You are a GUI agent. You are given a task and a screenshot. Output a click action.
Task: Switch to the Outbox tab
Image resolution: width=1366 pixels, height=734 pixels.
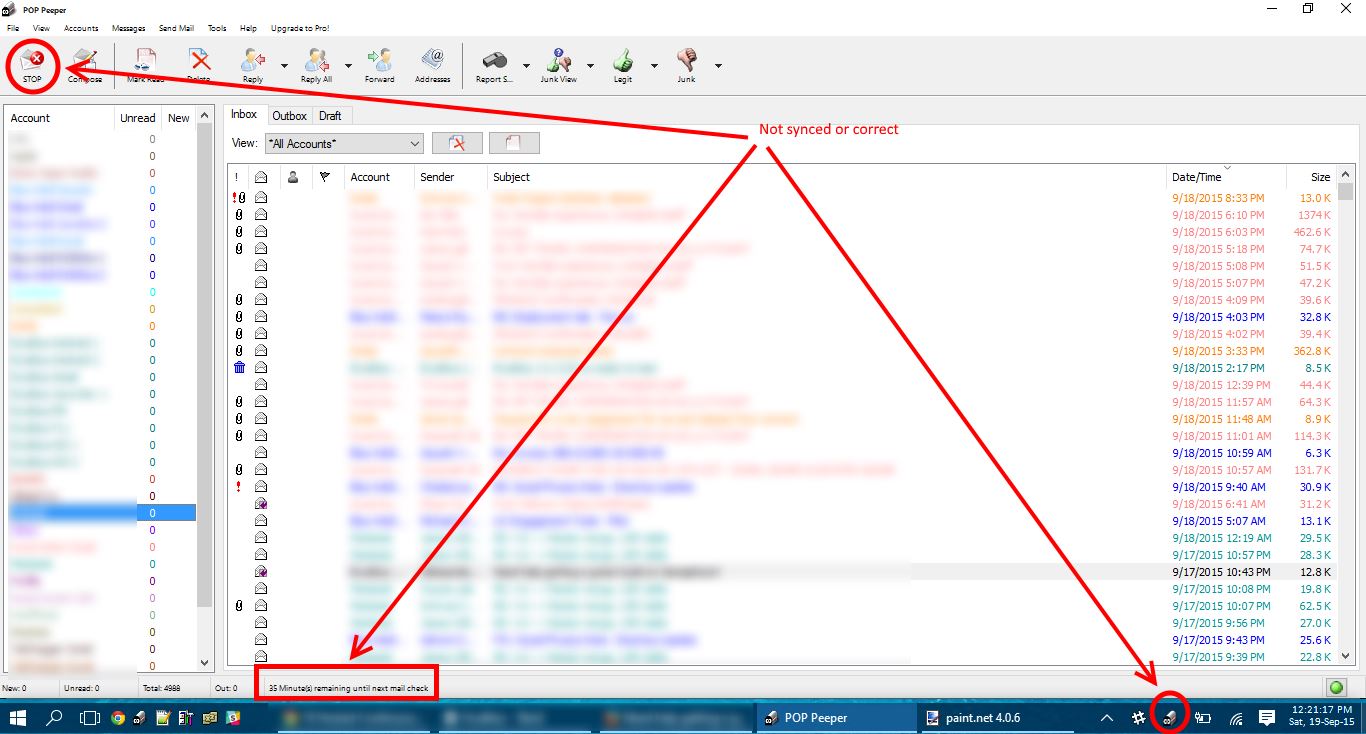[290, 116]
